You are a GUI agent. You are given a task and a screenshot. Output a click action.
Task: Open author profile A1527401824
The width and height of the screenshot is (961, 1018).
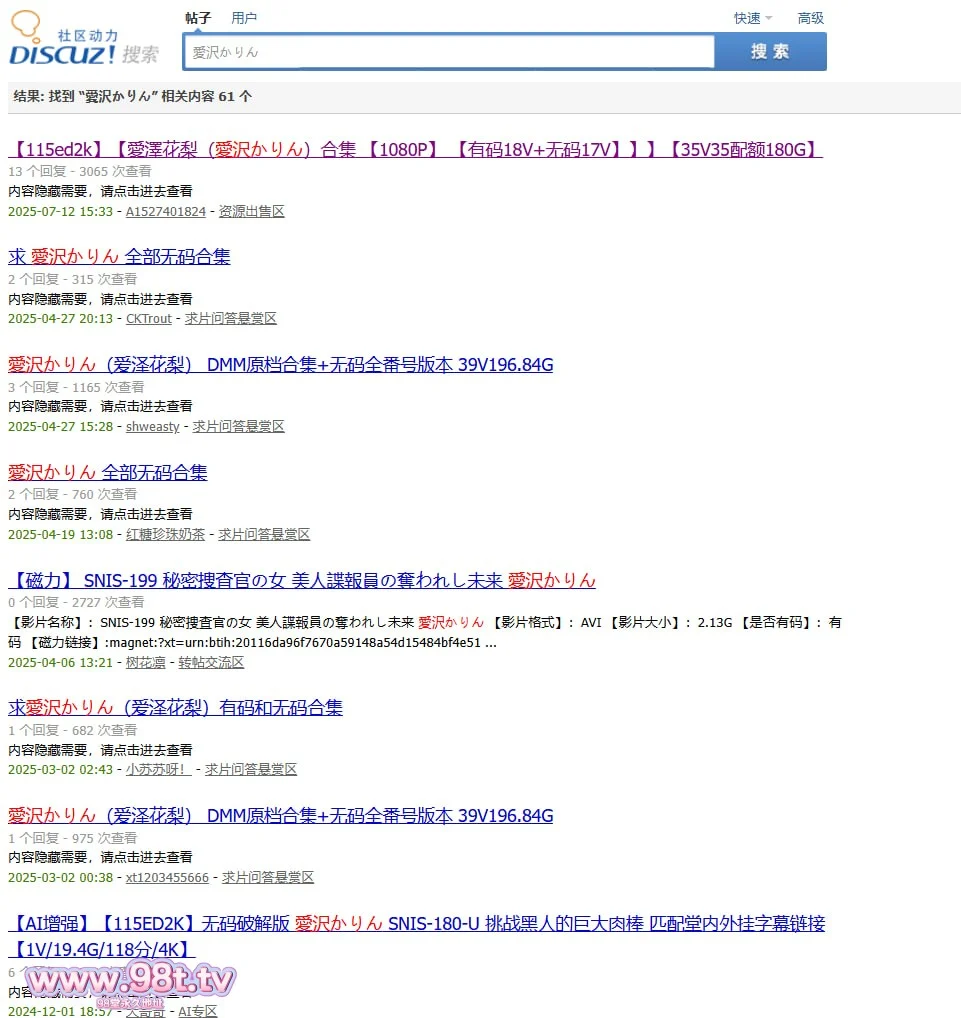click(x=165, y=212)
